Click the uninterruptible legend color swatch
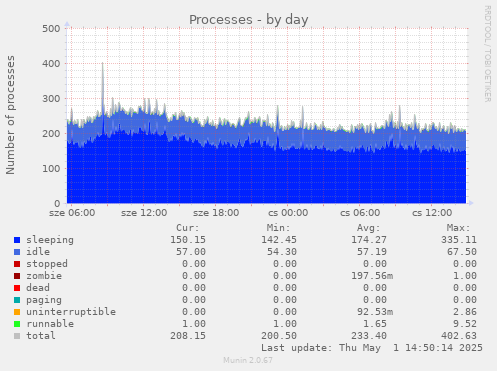The image size is (497, 371). coord(17,312)
